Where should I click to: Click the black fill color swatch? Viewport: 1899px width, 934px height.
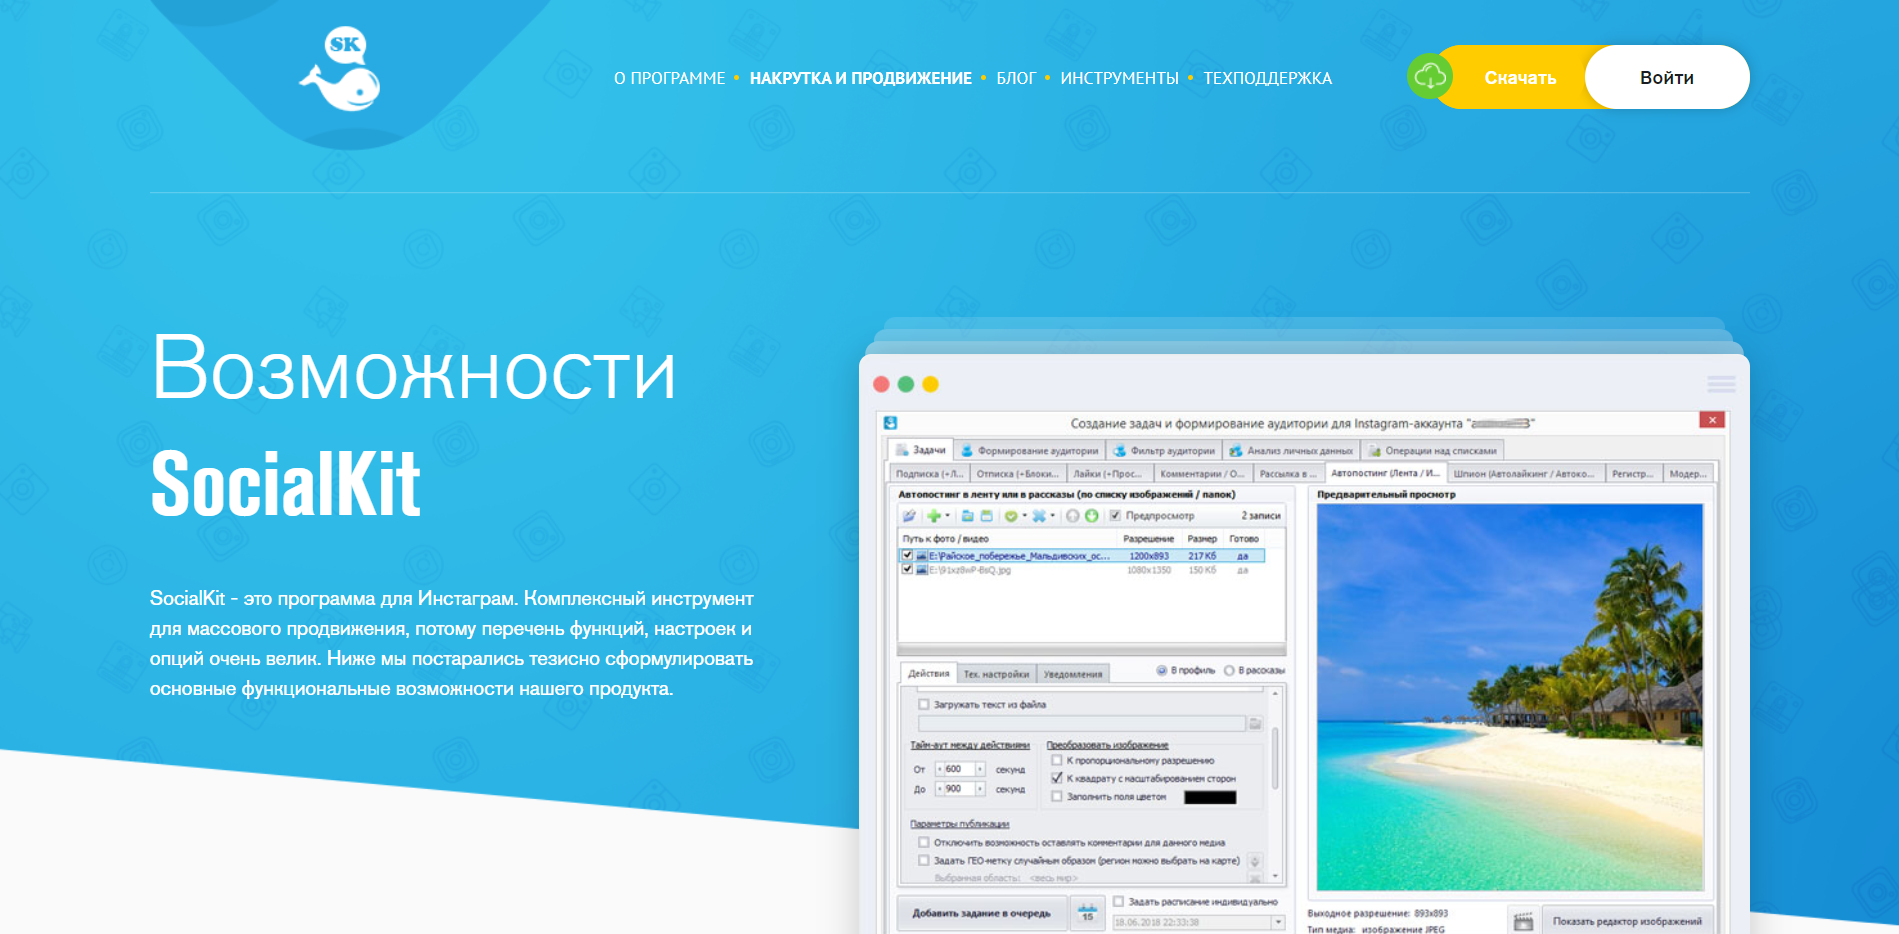pyautogui.click(x=1210, y=797)
